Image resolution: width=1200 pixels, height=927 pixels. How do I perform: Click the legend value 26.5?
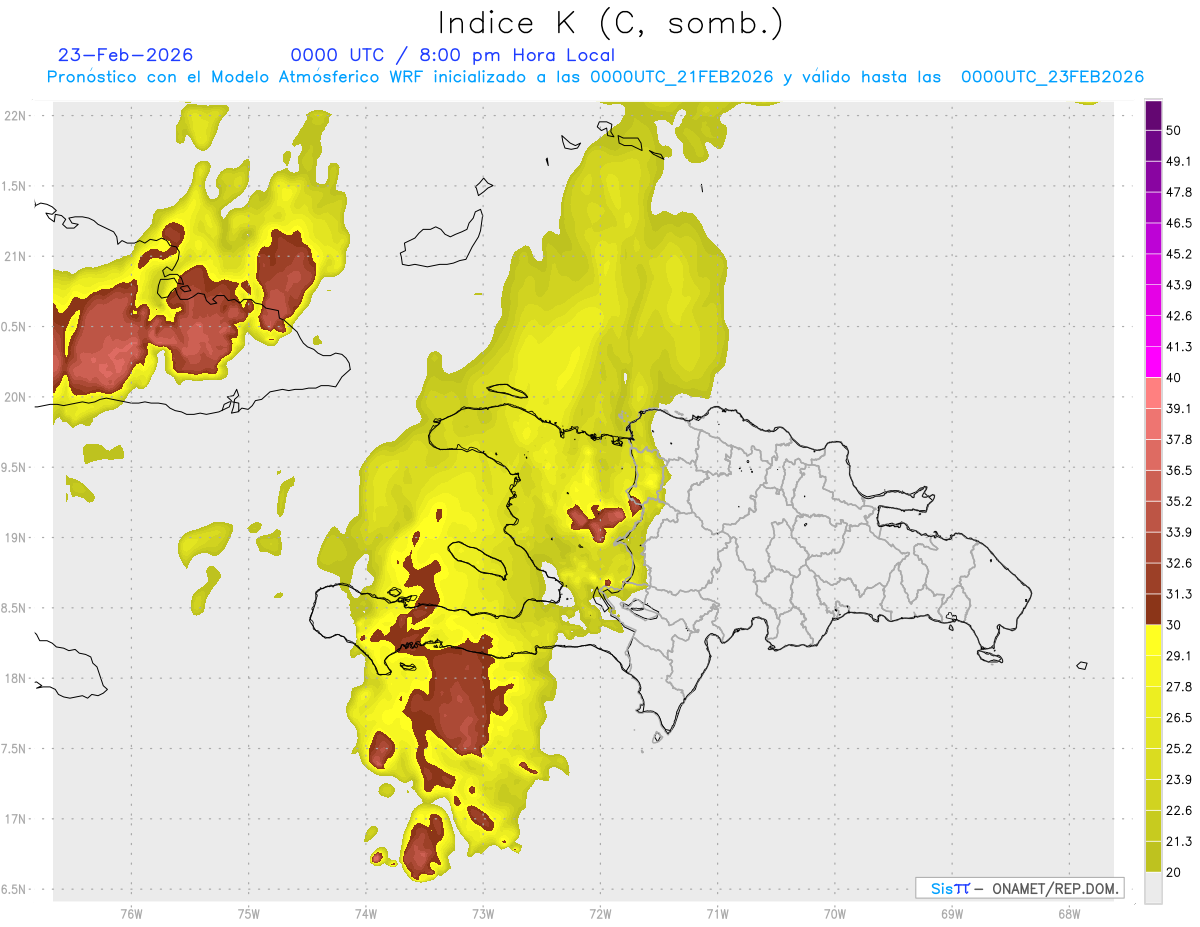[x=1179, y=718]
